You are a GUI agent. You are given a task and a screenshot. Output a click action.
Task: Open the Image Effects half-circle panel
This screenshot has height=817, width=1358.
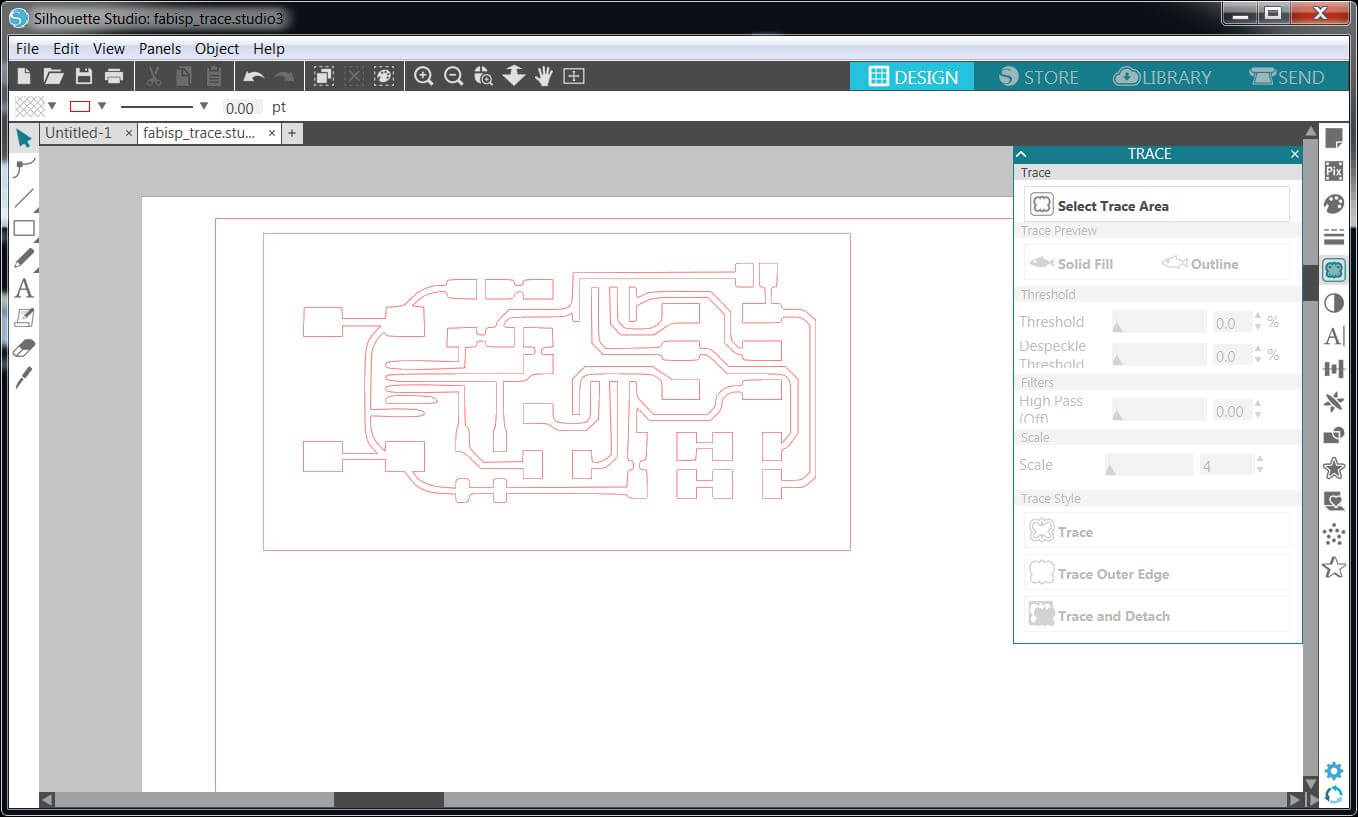[1333, 303]
